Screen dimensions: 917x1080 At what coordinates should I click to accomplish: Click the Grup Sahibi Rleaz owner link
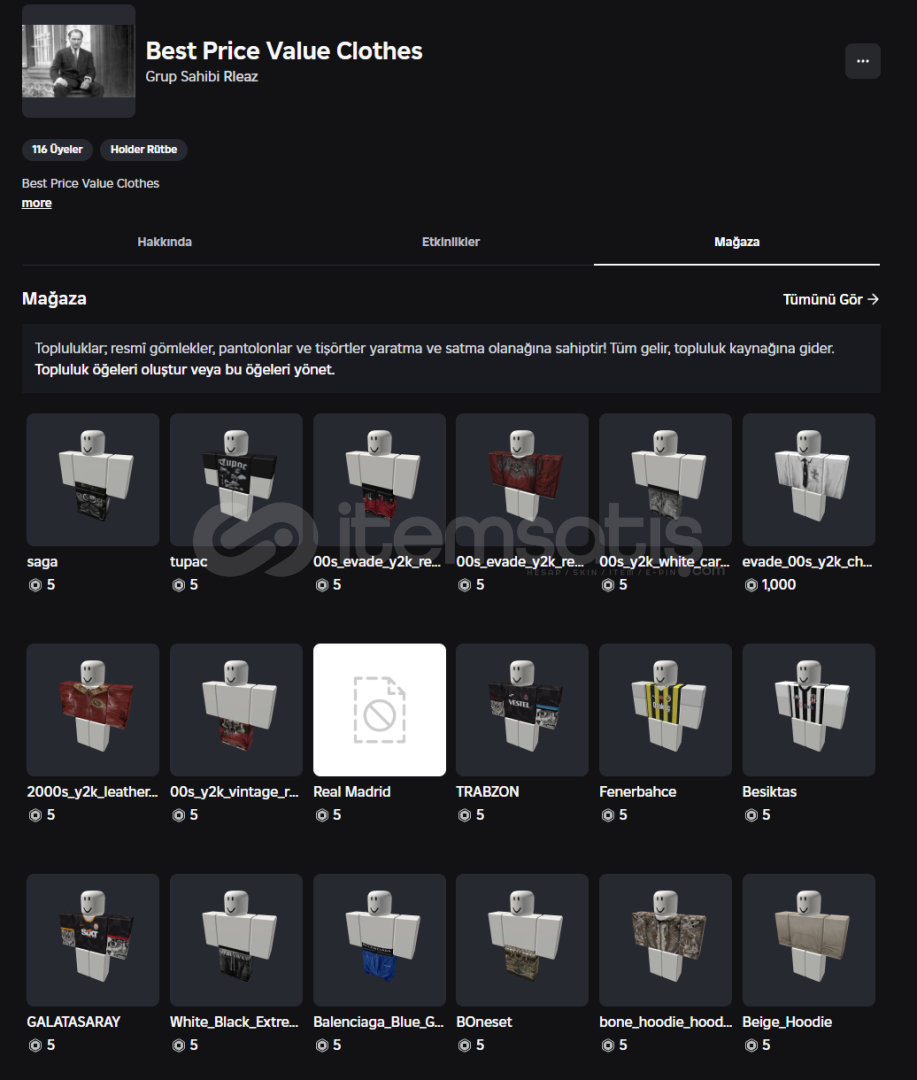coord(202,76)
